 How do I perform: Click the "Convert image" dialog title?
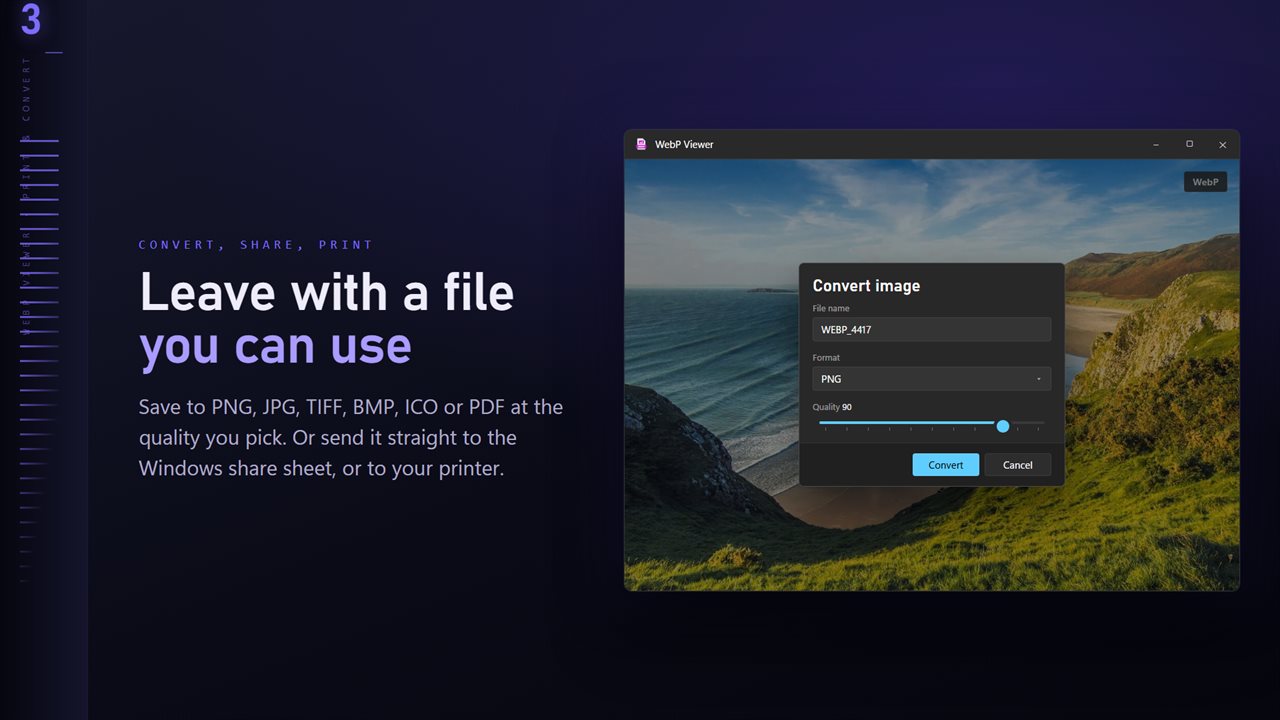[866, 286]
